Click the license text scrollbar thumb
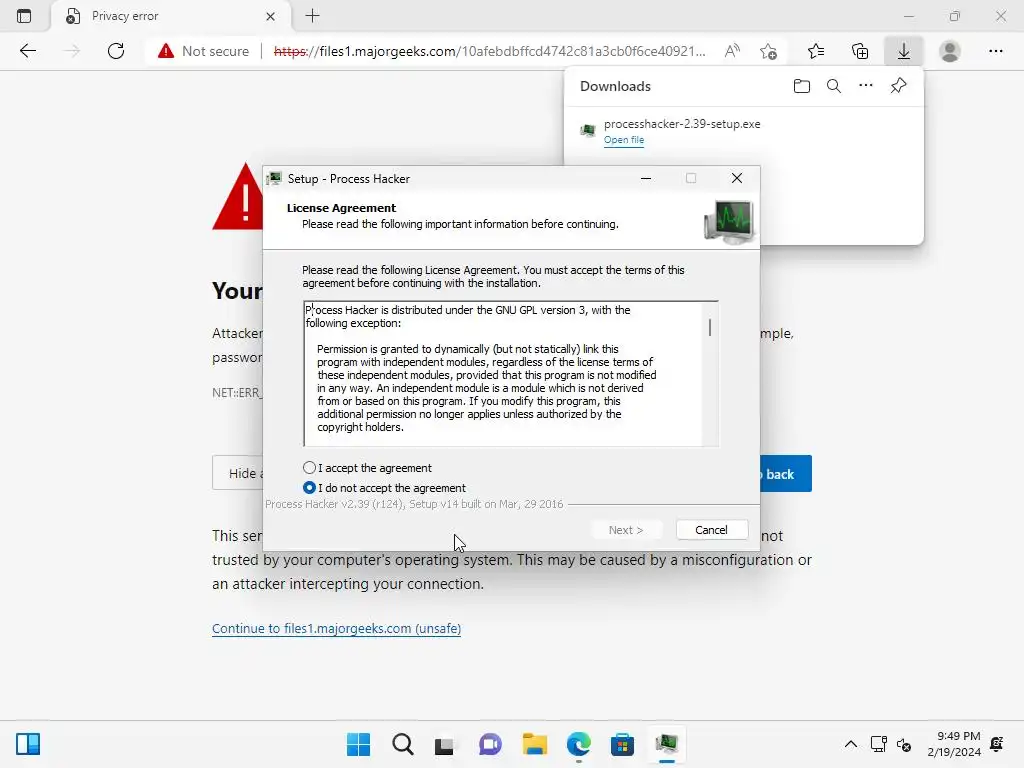Screen dimensions: 1024x768 tap(710, 327)
